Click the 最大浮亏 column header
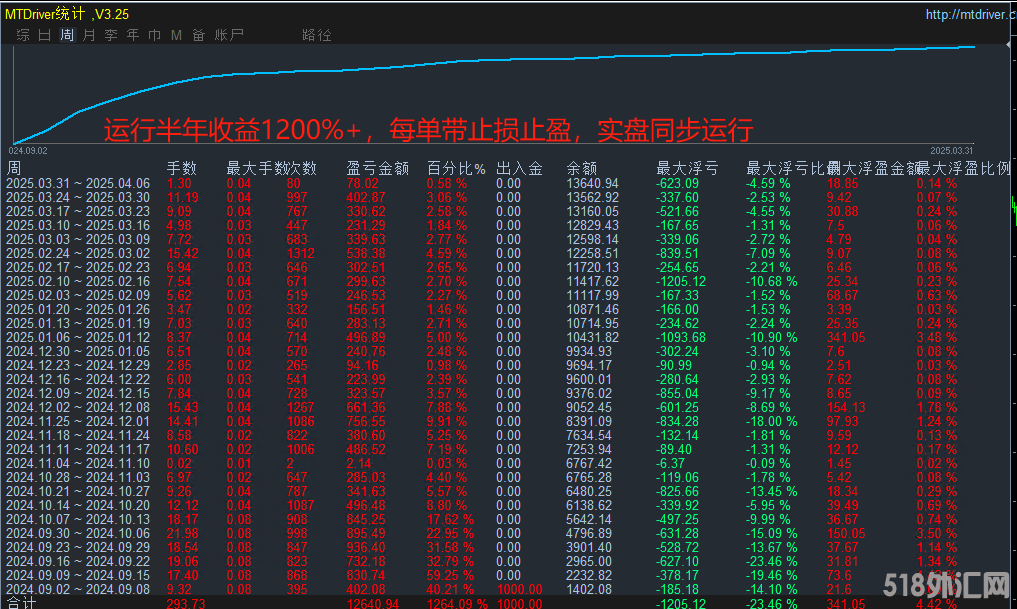1017x609 pixels. pos(686,168)
